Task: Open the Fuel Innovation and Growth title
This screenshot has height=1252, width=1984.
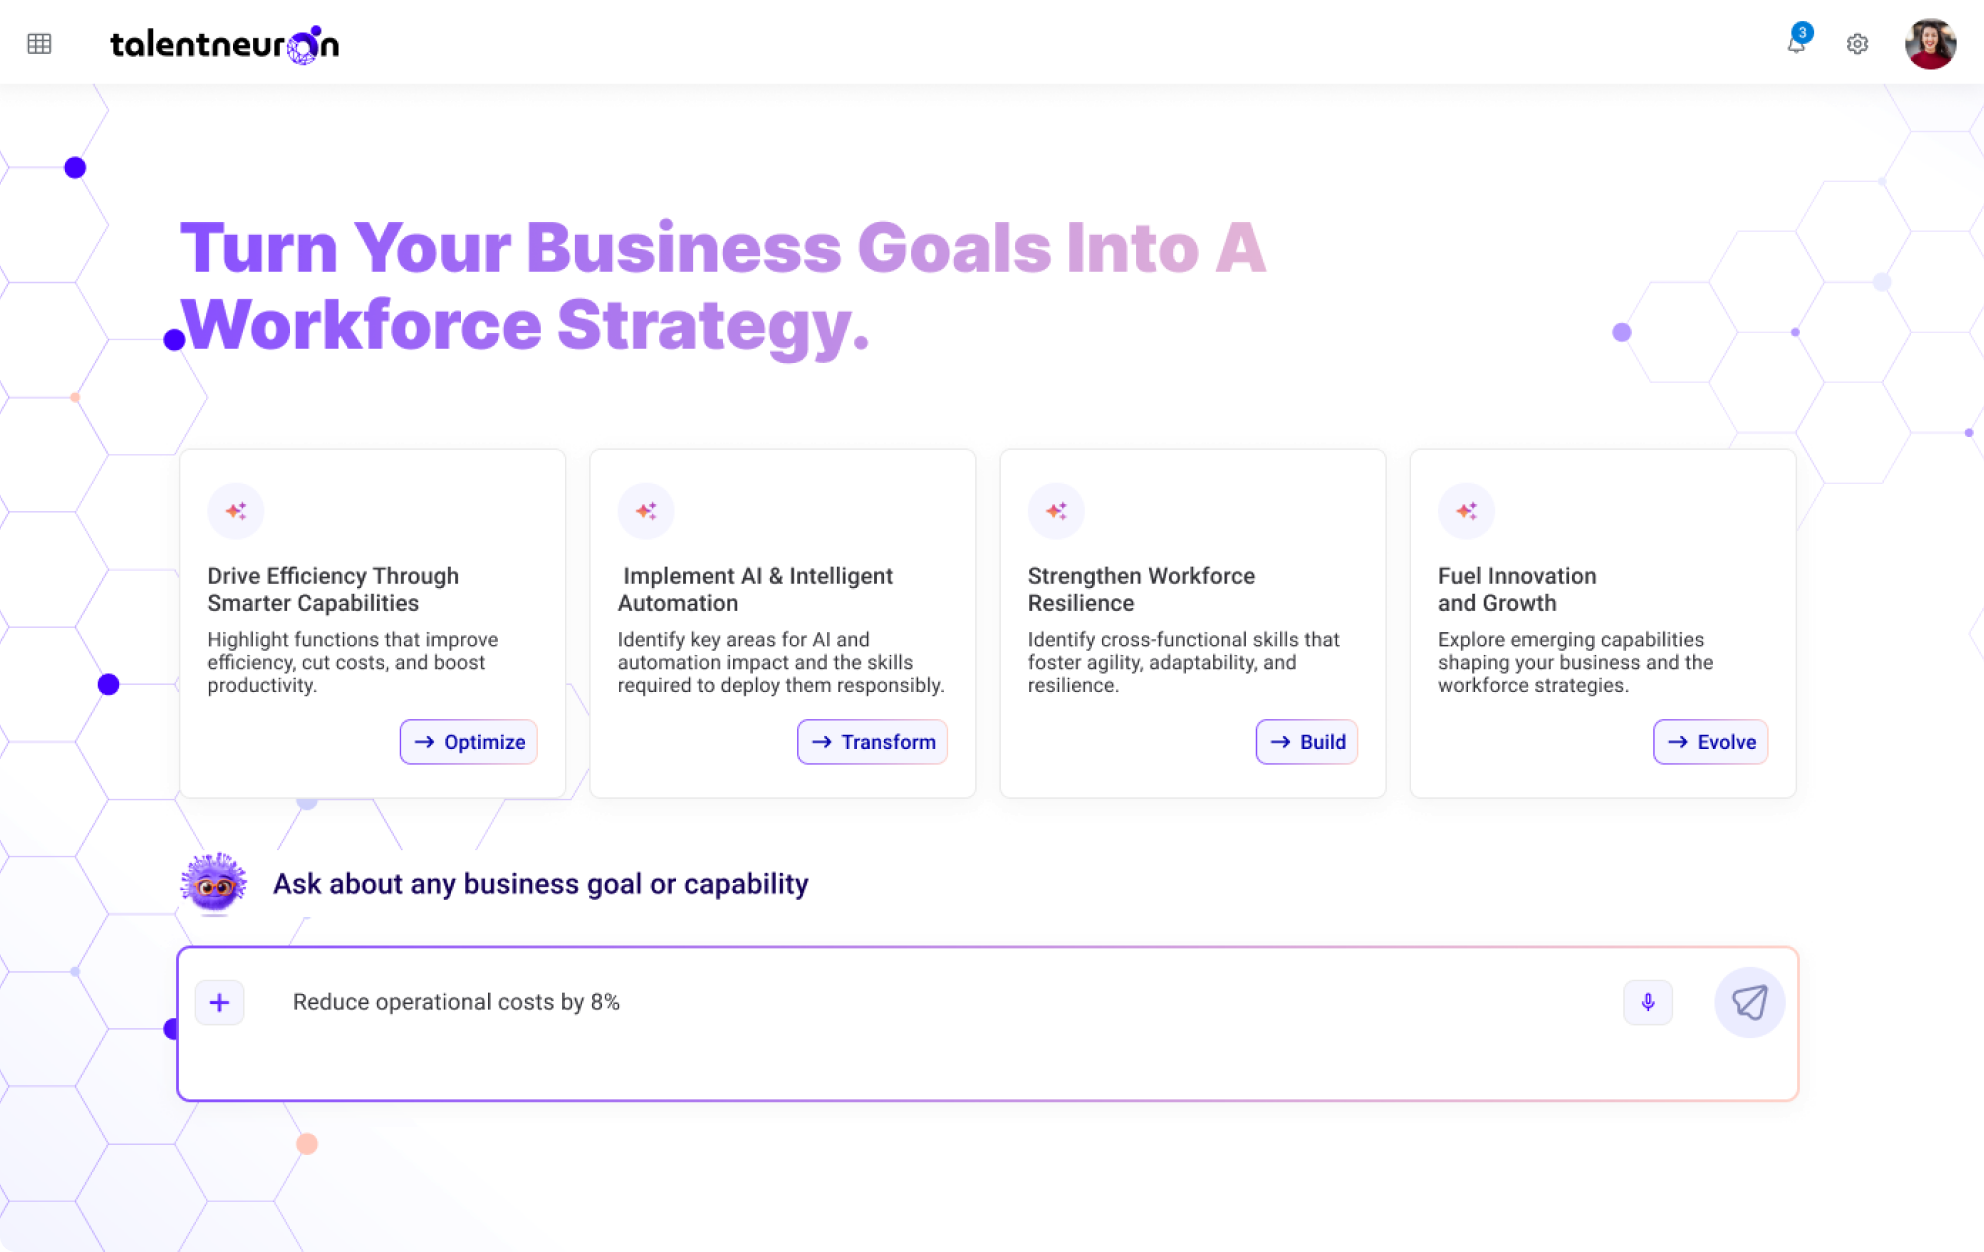Action: pos(1517,589)
